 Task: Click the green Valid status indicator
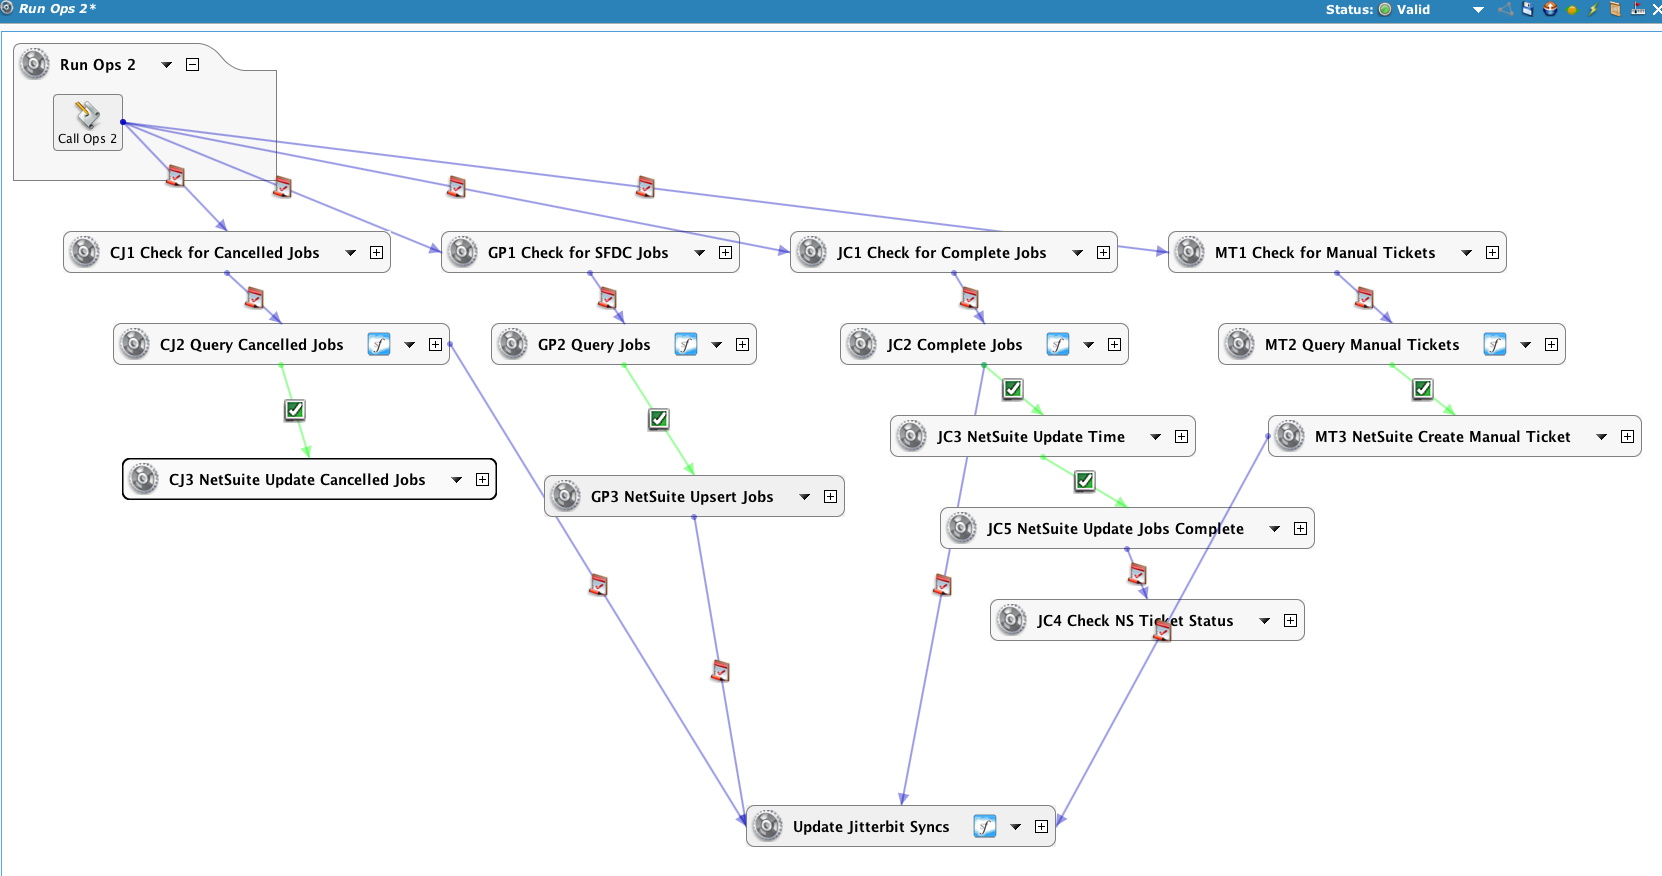click(x=1385, y=9)
